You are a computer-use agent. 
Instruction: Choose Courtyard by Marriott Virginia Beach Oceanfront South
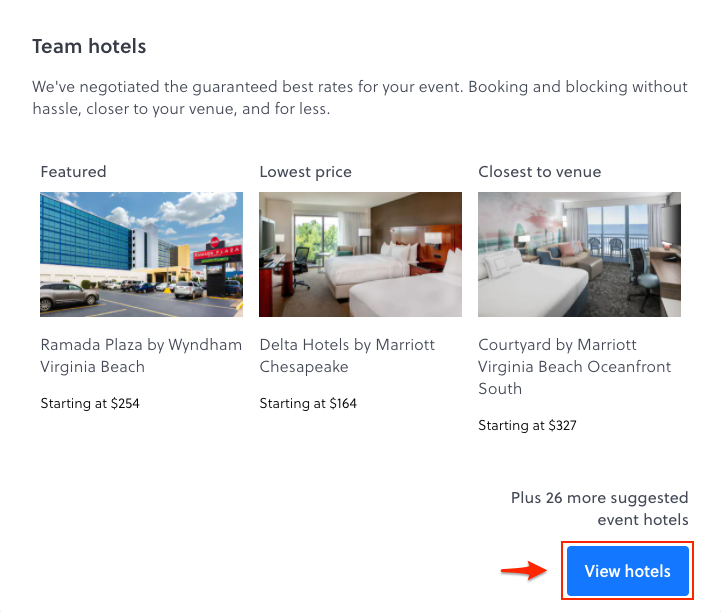tap(574, 366)
